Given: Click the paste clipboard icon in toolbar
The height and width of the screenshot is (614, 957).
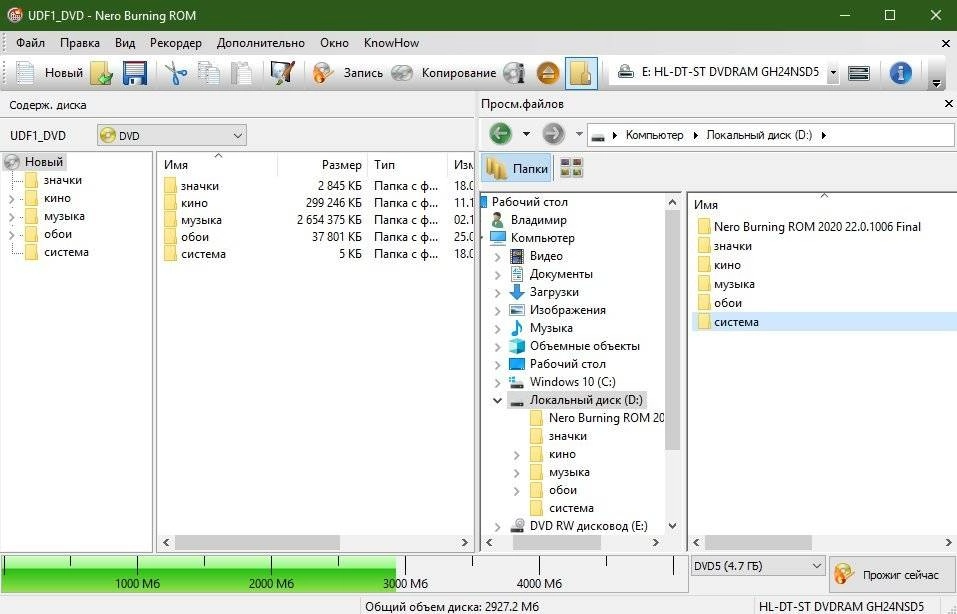Looking at the screenshot, I should [242, 73].
